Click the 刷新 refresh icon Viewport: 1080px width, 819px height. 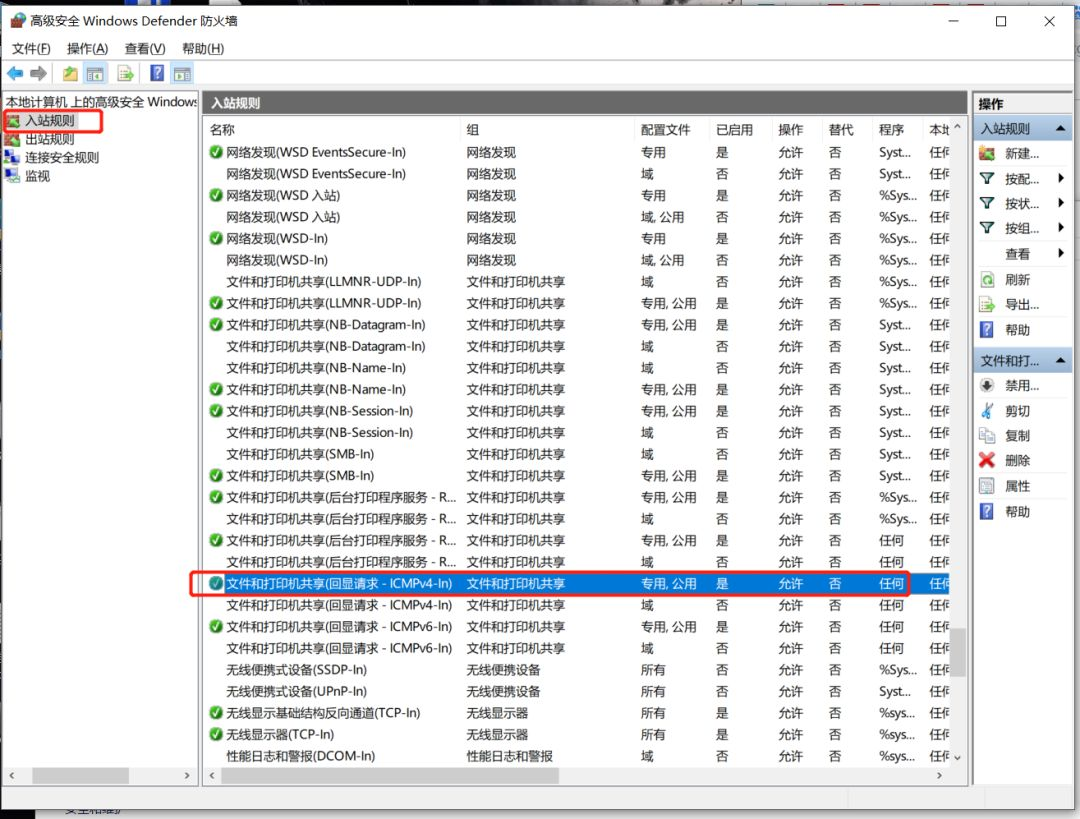pyautogui.click(x=987, y=280)
